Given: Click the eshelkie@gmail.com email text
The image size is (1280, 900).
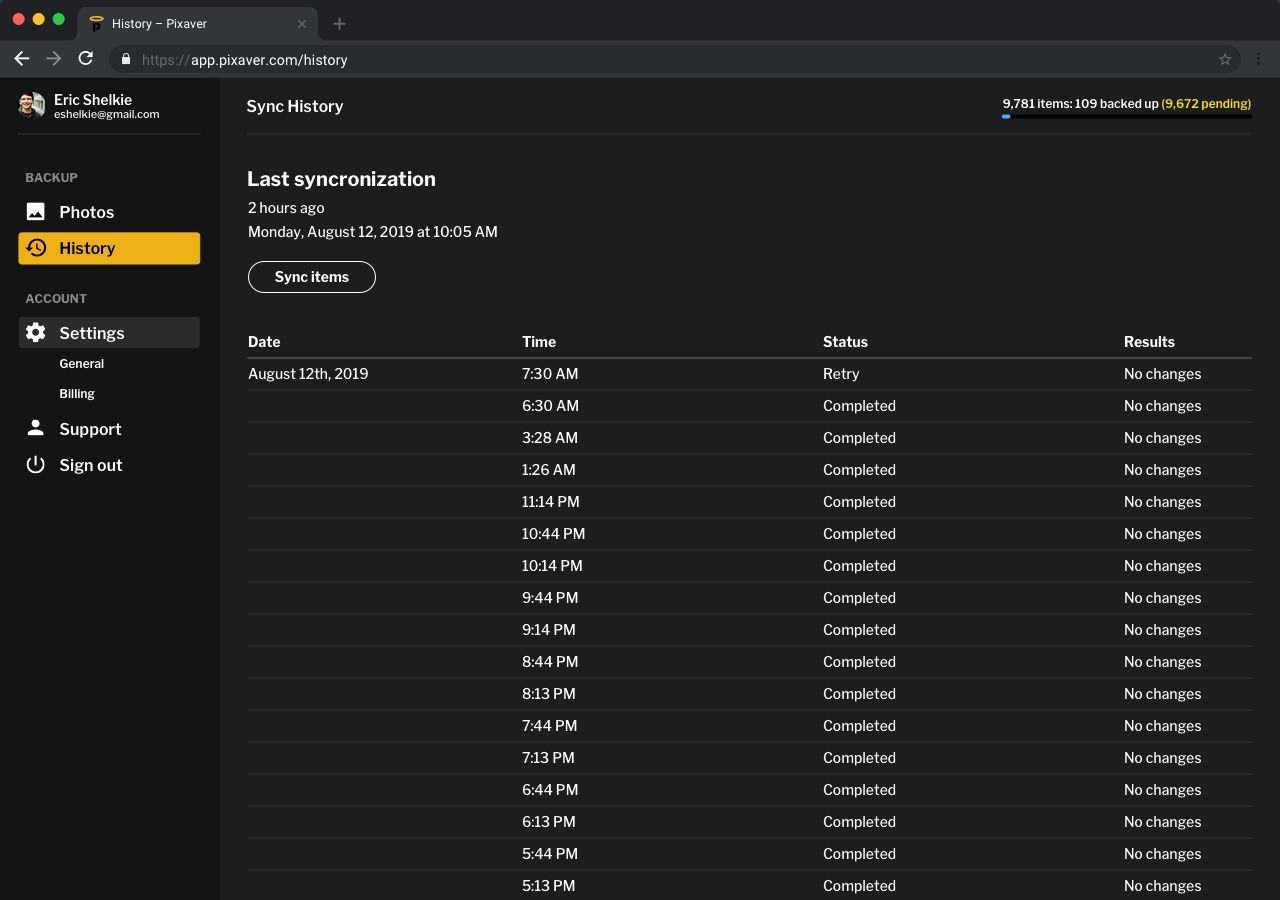Looking at the screenshot, I should pos(107,114).
